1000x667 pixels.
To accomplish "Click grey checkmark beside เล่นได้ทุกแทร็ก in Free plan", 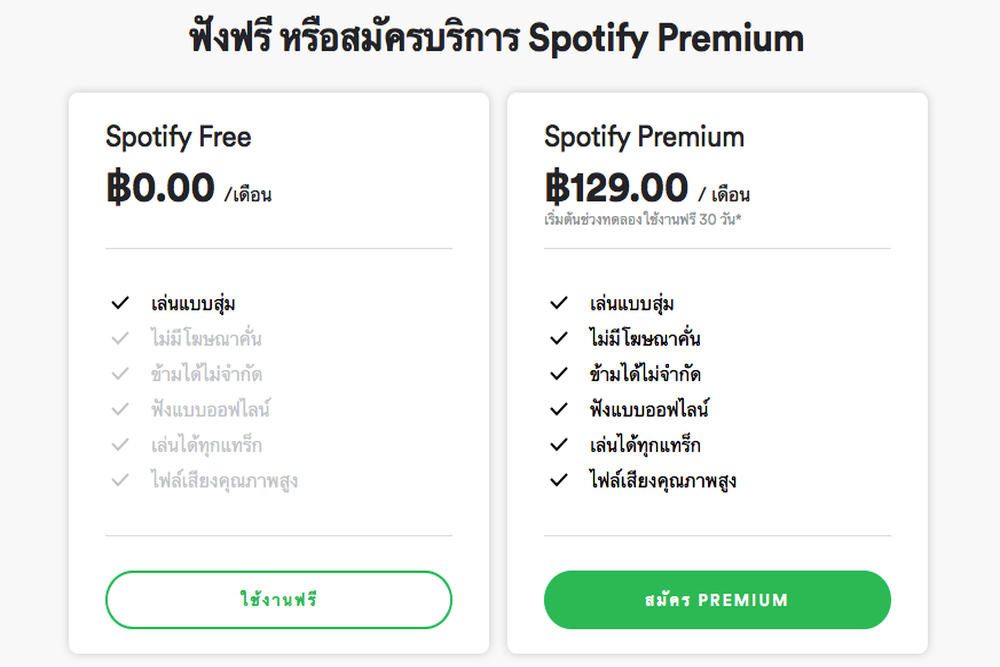I will [x=120, y=444].
